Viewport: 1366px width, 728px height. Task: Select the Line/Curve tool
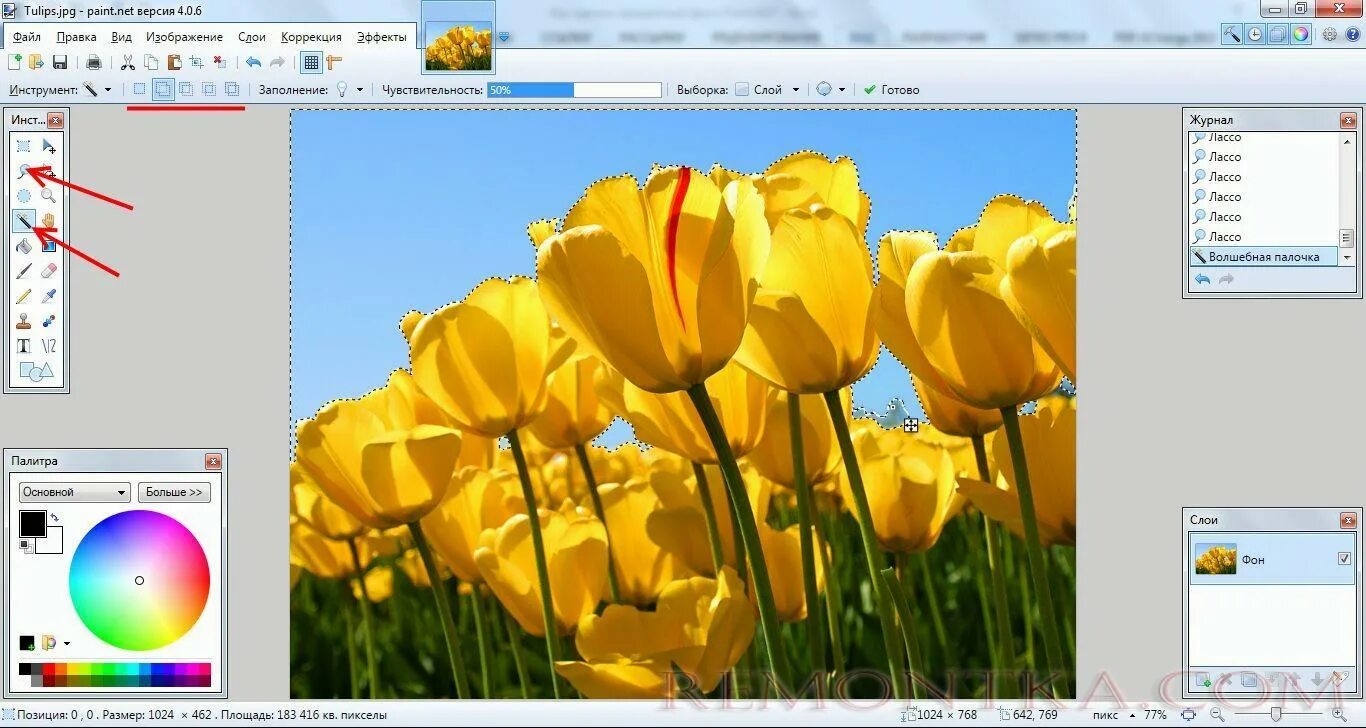pos(49,346)
